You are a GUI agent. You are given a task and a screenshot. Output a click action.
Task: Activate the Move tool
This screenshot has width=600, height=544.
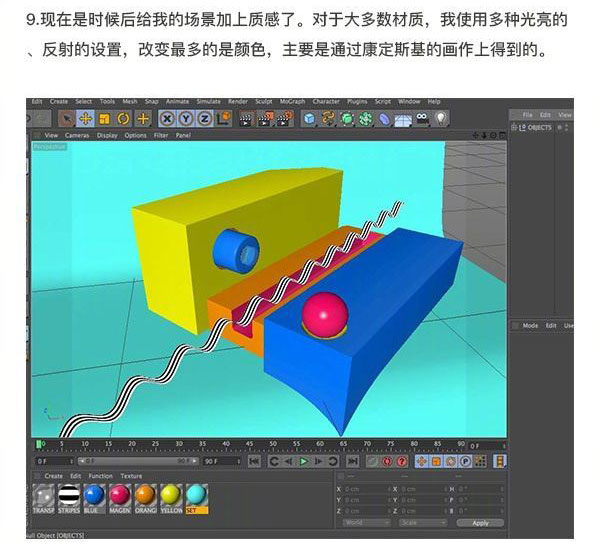point(86,119)
